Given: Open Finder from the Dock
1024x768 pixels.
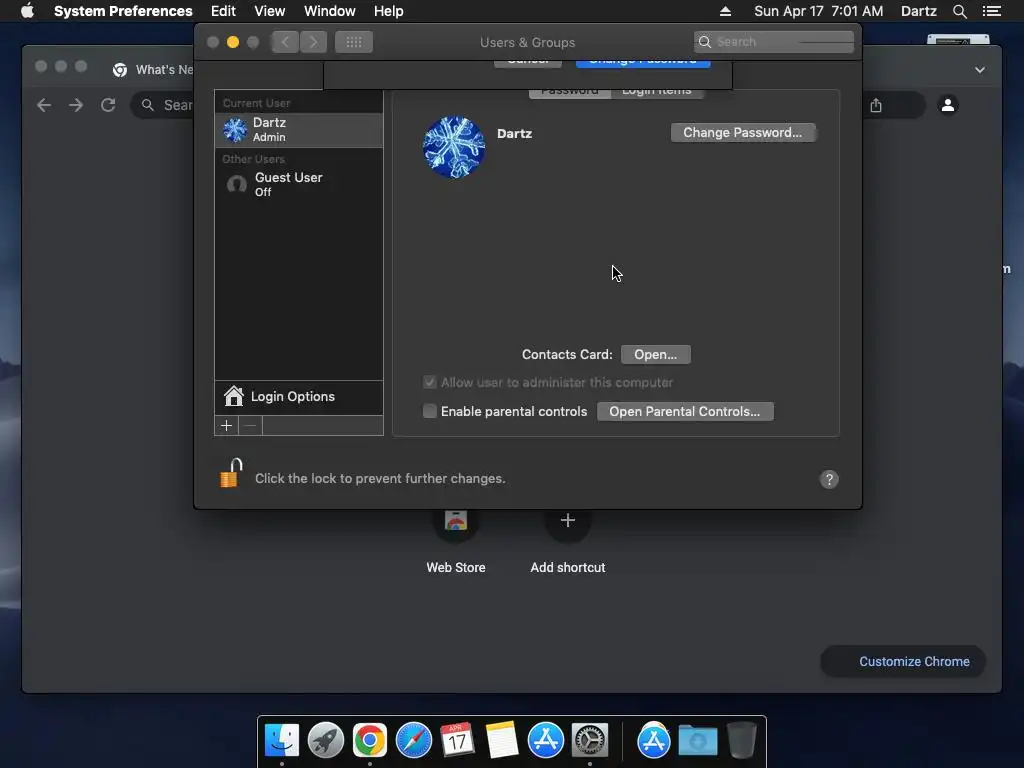Looking at the screenshot, I should pos(282,741).
